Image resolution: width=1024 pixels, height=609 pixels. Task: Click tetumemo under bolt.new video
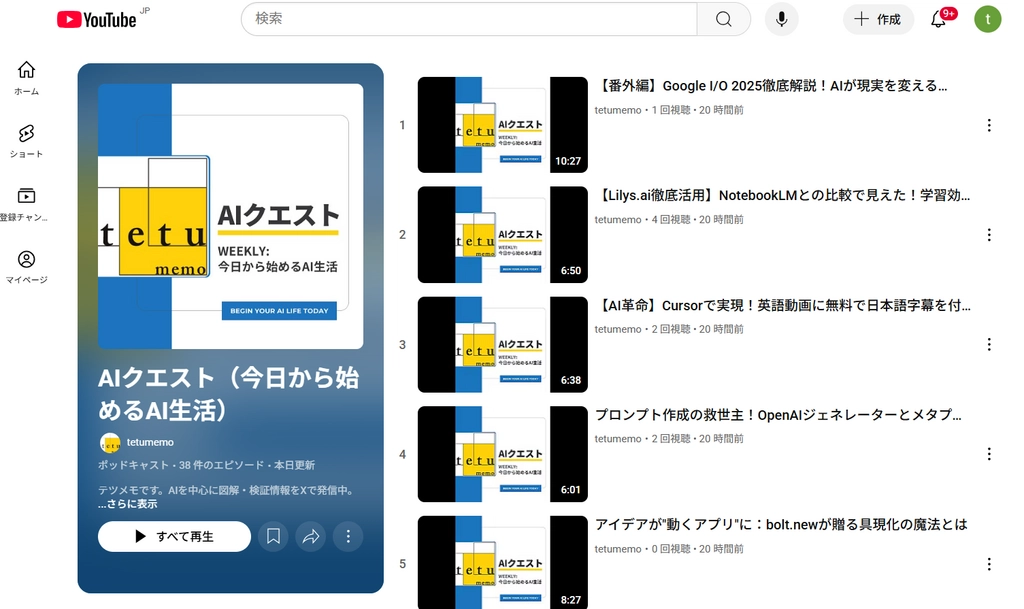pyautogui.click(x=618, y=549)
